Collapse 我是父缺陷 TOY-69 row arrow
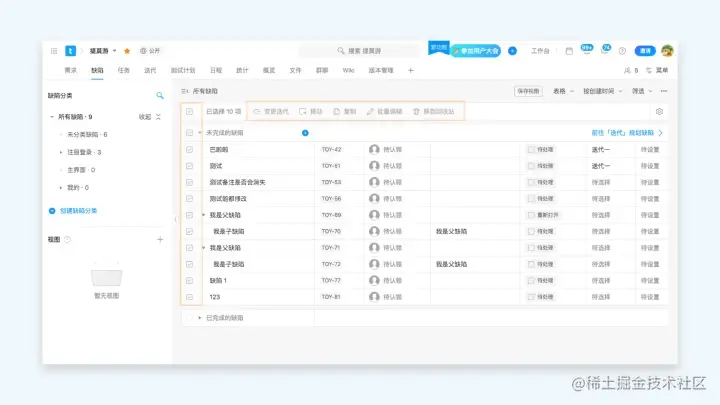 point(204,215)
